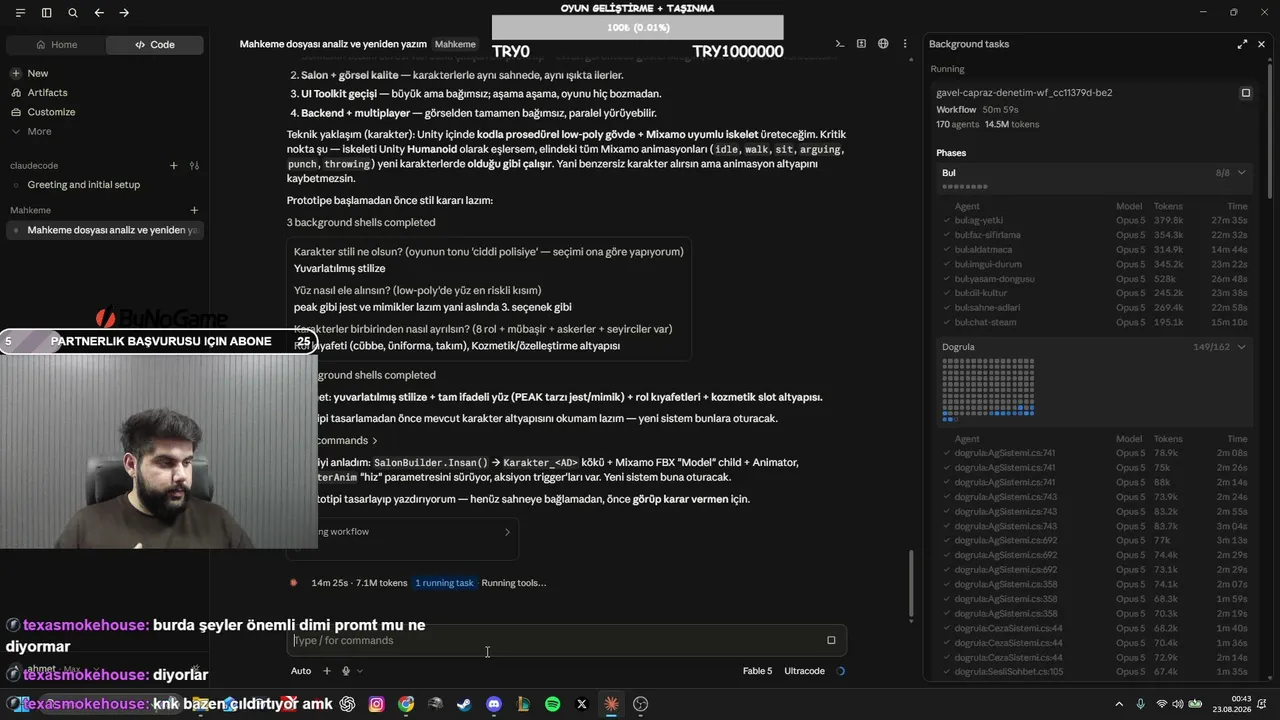Open Customize in the sidebar
The image size is (1280, 720).
(x=105, y=112)
